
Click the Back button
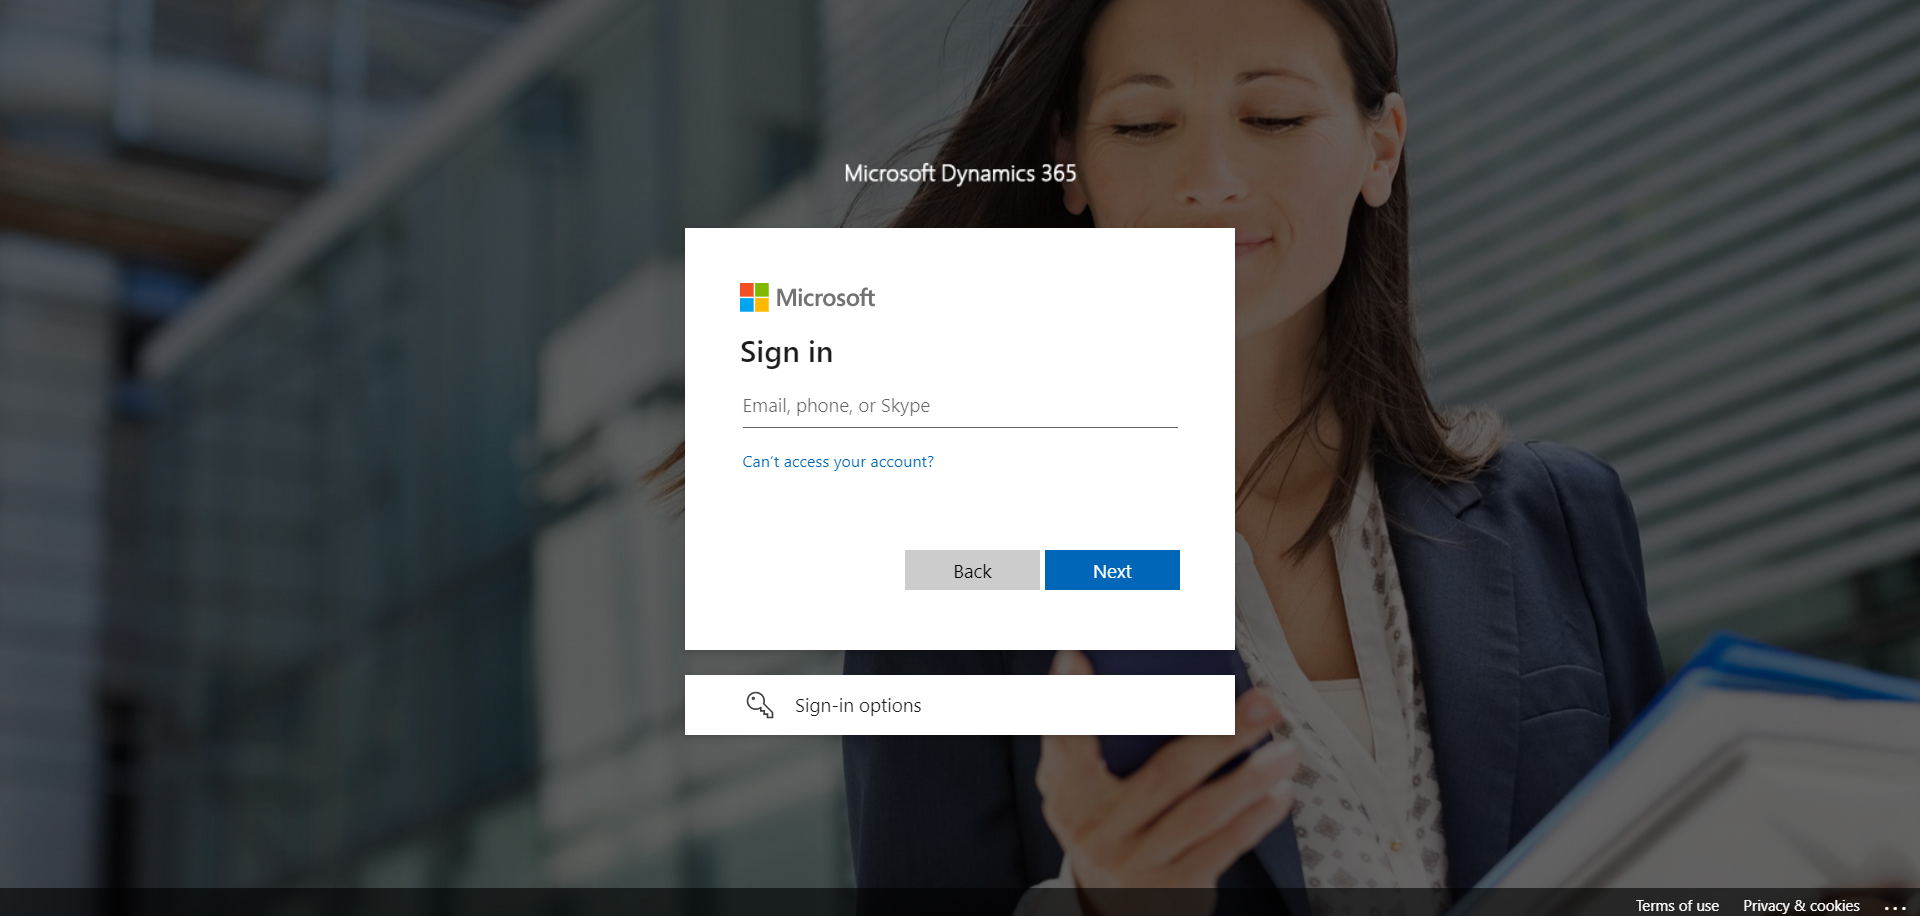(x=972, y=570)
